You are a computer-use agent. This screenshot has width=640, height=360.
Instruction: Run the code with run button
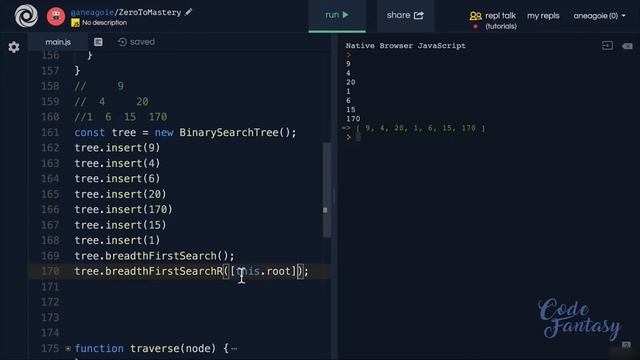pos(337,16)
